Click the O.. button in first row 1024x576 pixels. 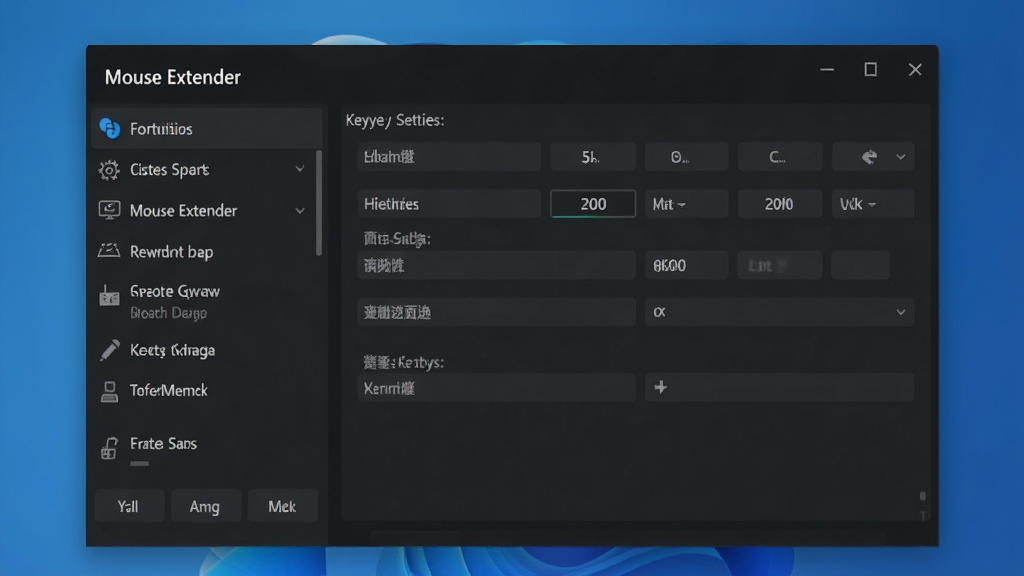coord(686,157)
